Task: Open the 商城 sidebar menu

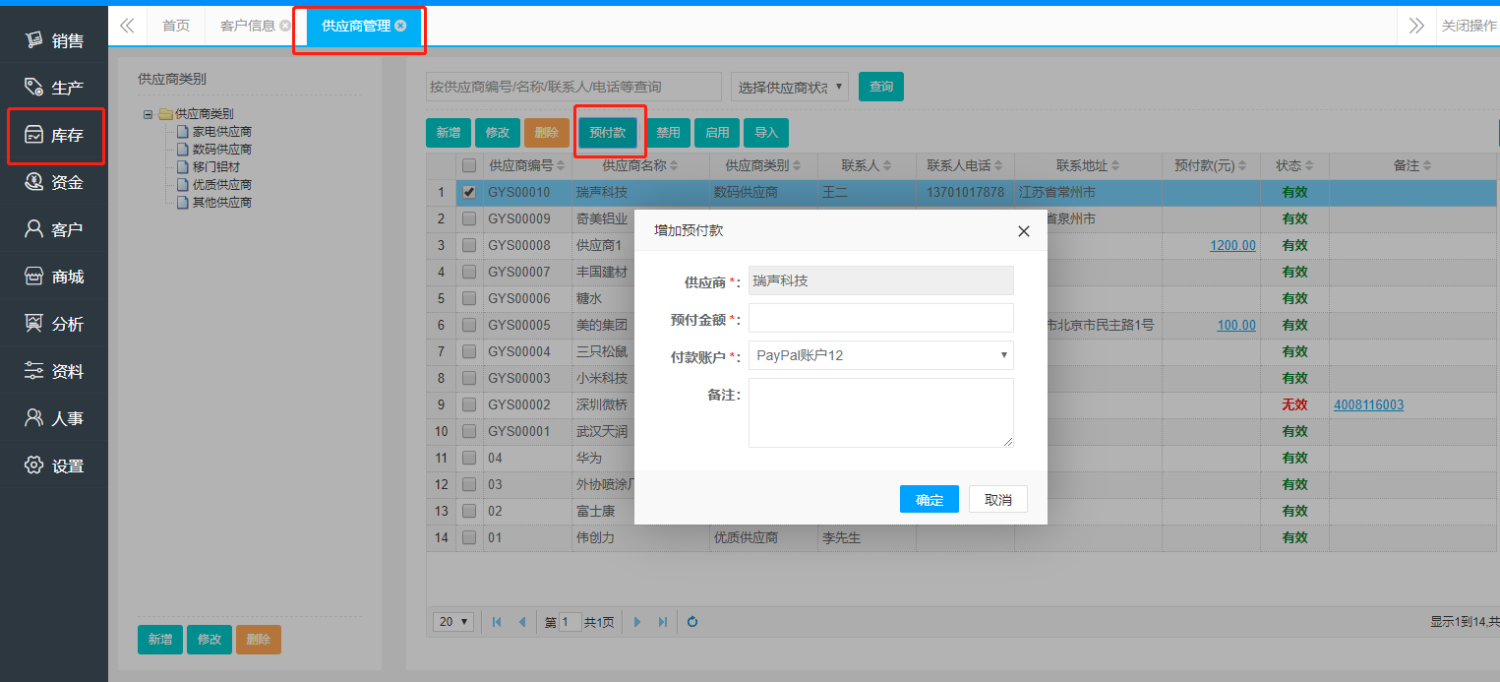Action: coord(54,277)
